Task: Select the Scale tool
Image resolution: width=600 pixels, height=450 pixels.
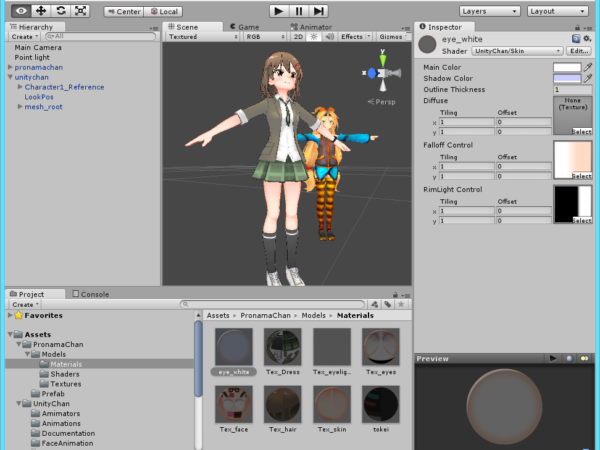Action: (x=80, y=11)
